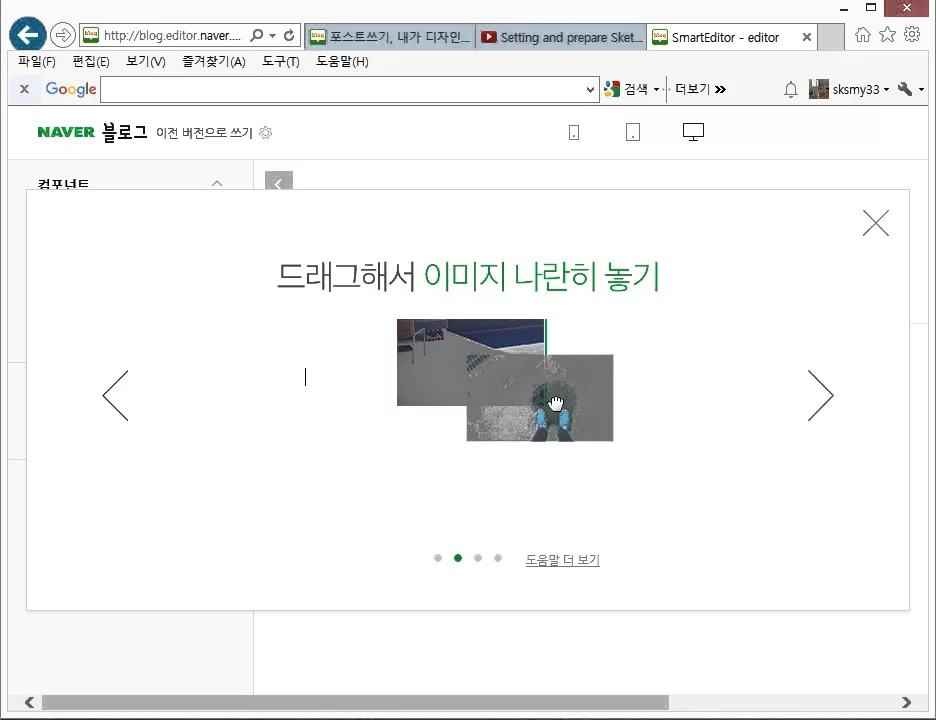Refresh the page with reload icon
The width and height of the screenshot is (936, 720).
point(289,36)
